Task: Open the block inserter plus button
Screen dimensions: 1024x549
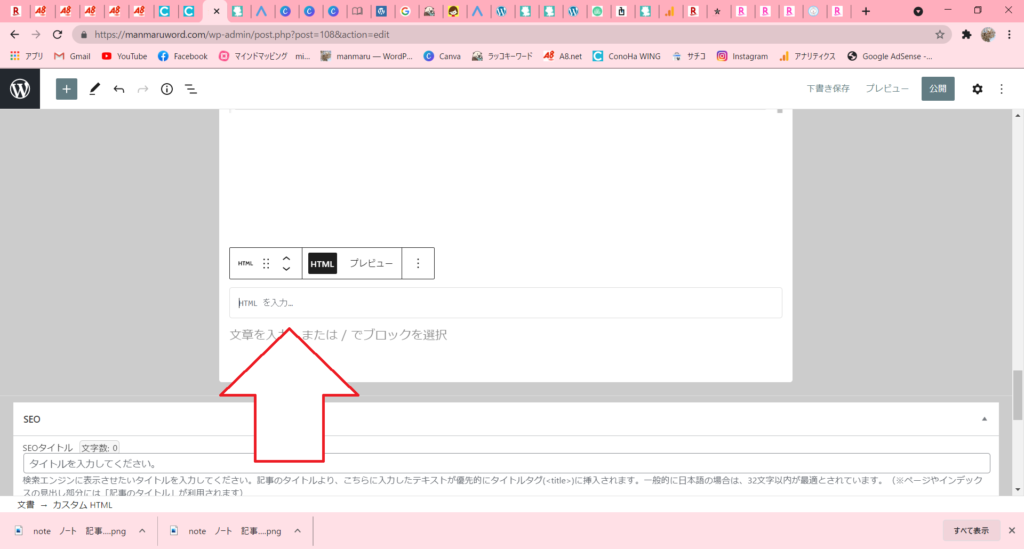Action: click(x=66, y=89)
